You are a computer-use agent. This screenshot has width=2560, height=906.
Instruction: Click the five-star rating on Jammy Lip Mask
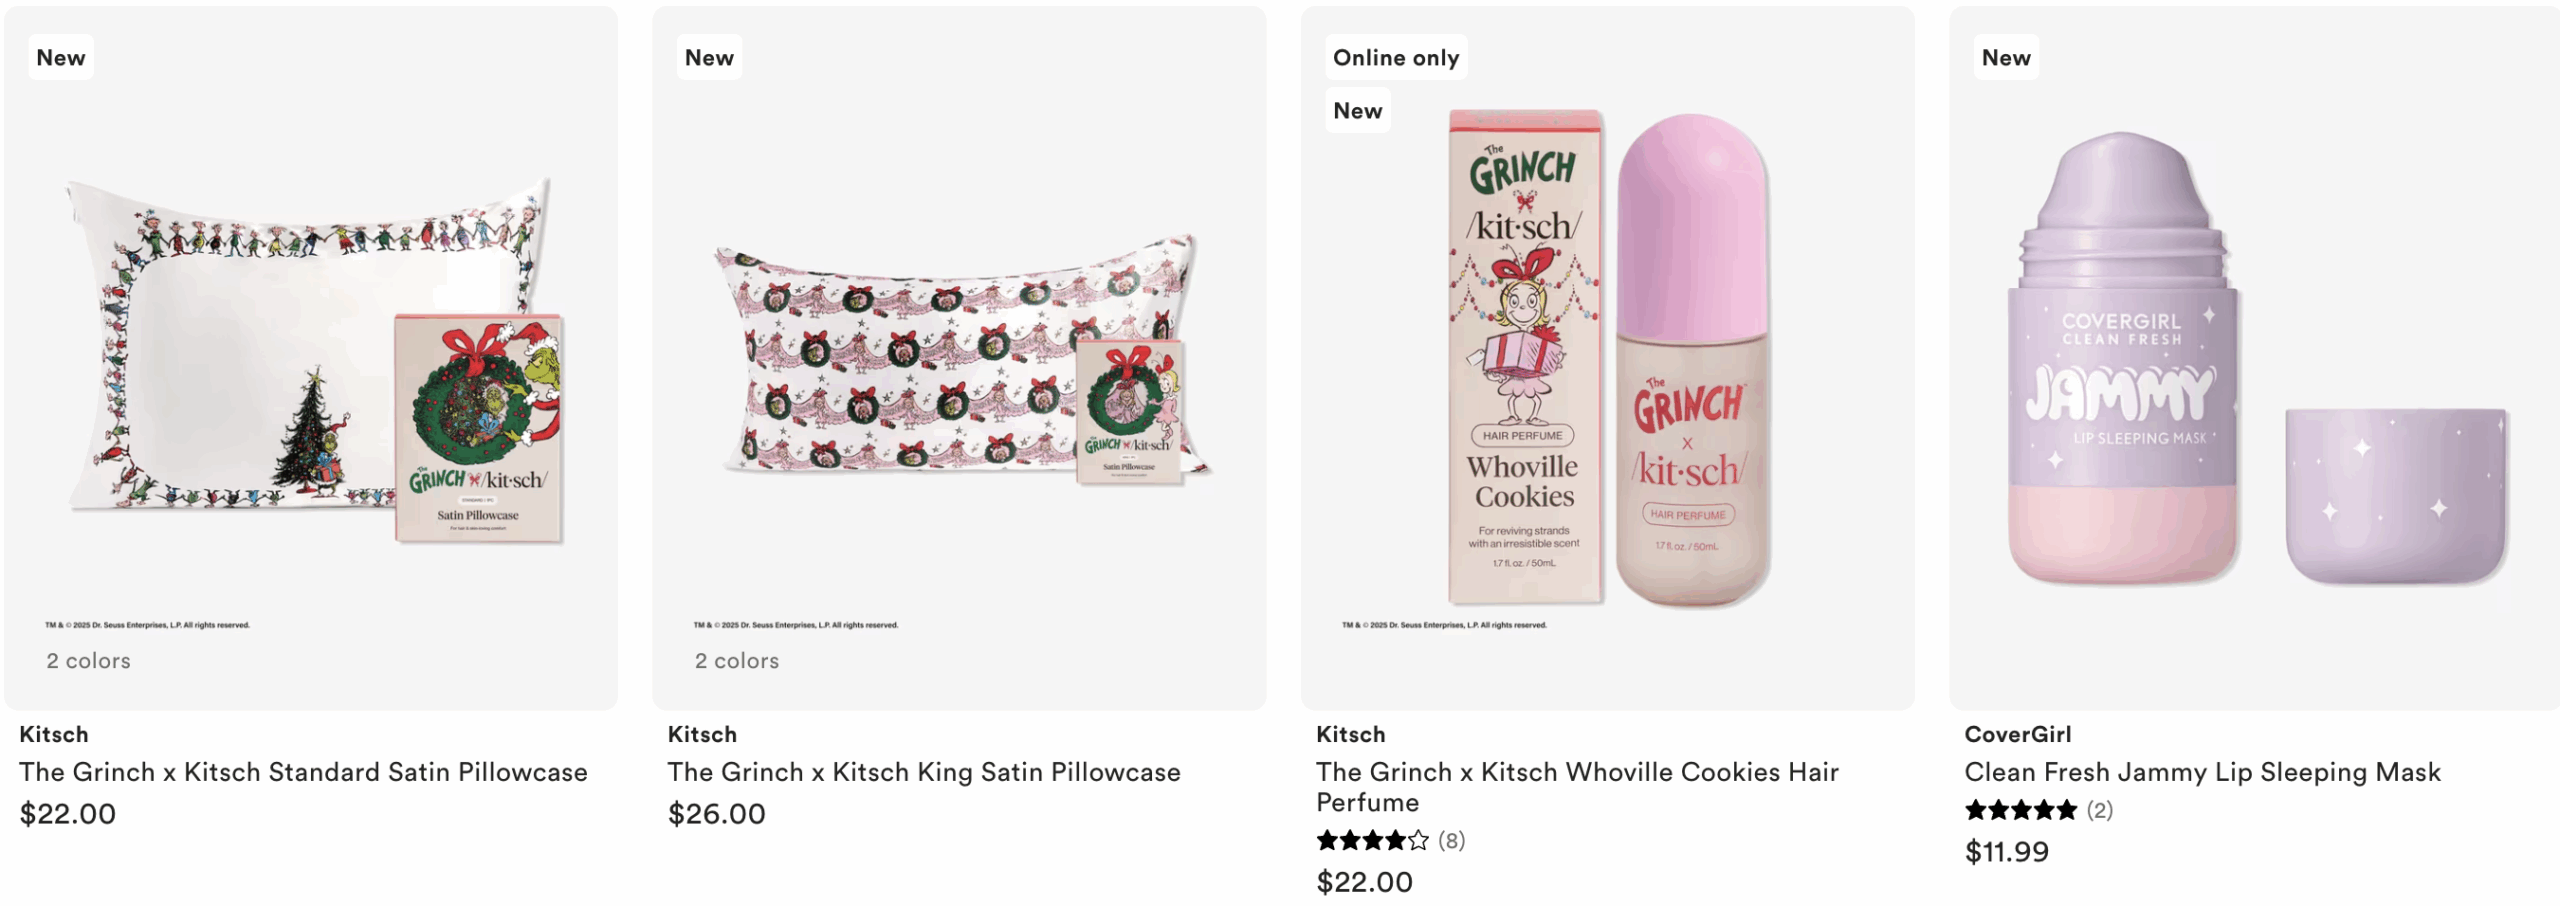coord(2020,810)
